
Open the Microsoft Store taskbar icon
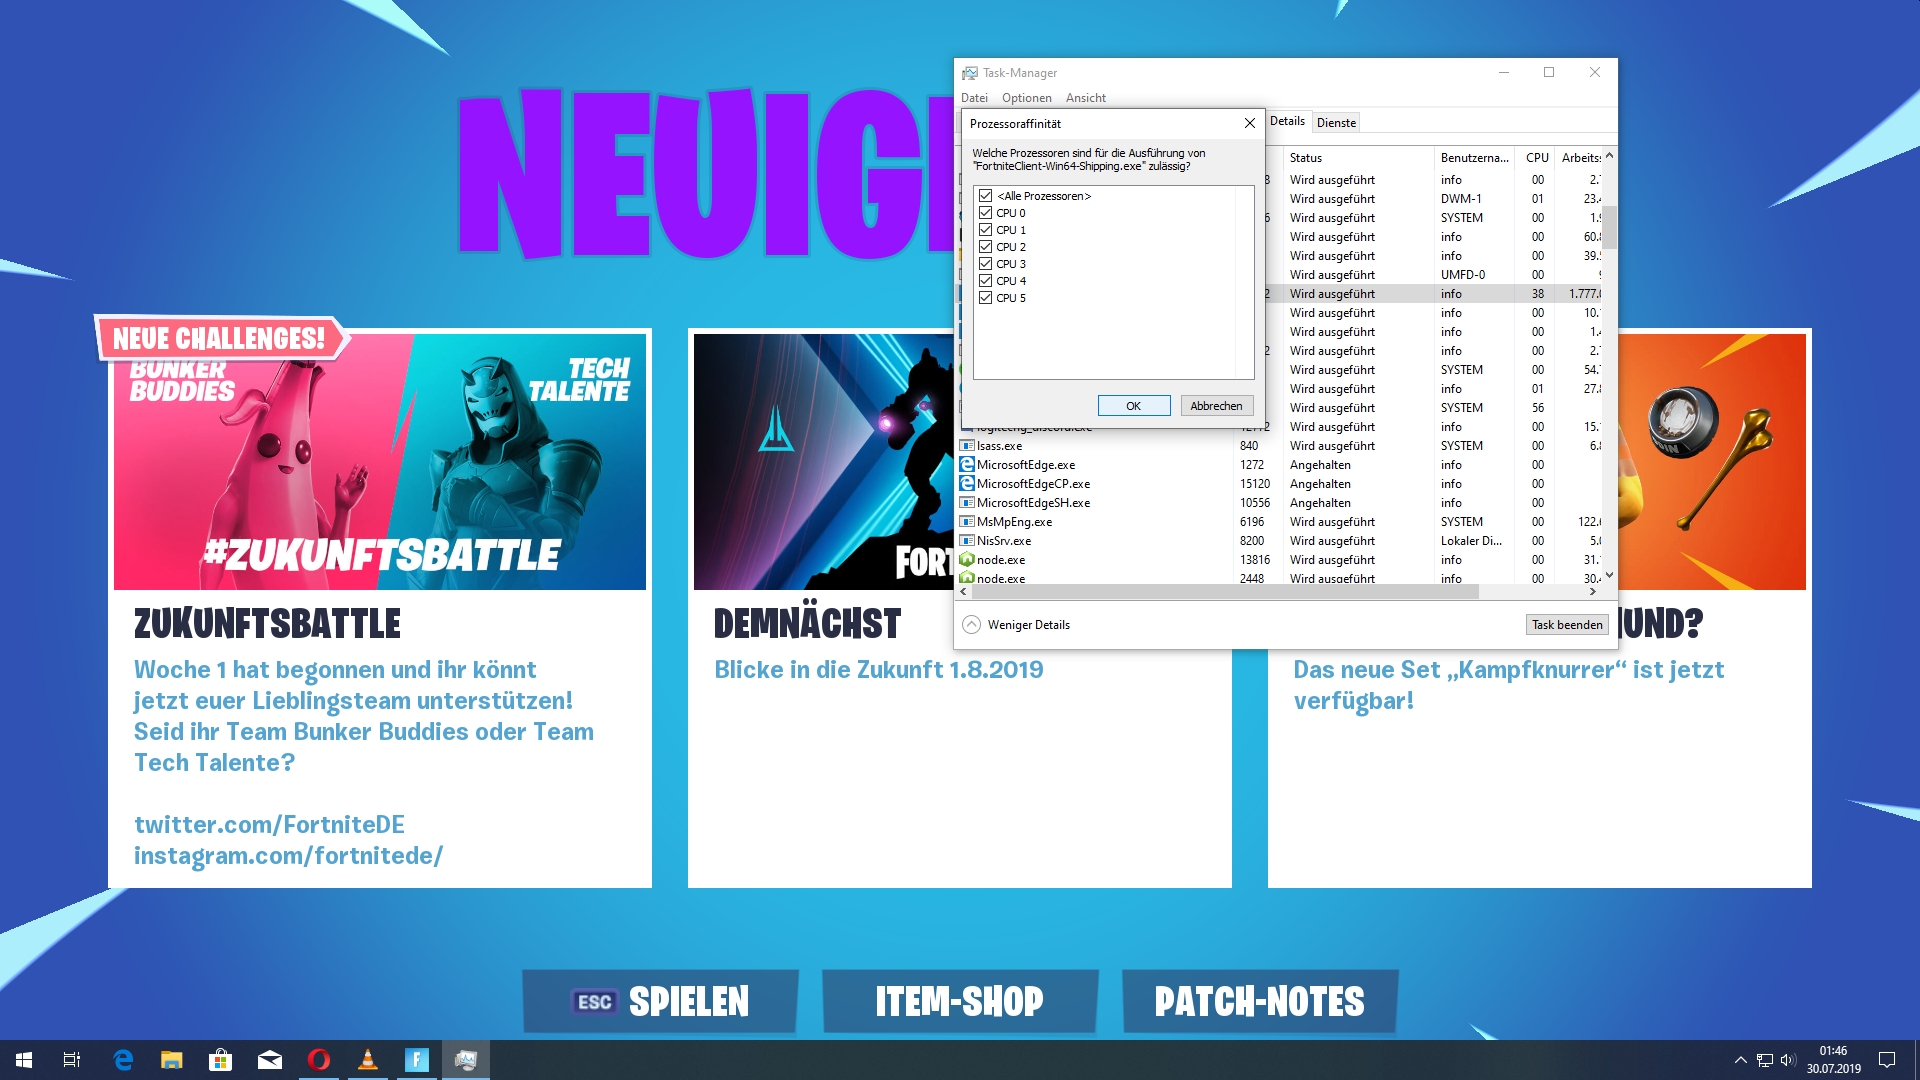coord(220,1060)
